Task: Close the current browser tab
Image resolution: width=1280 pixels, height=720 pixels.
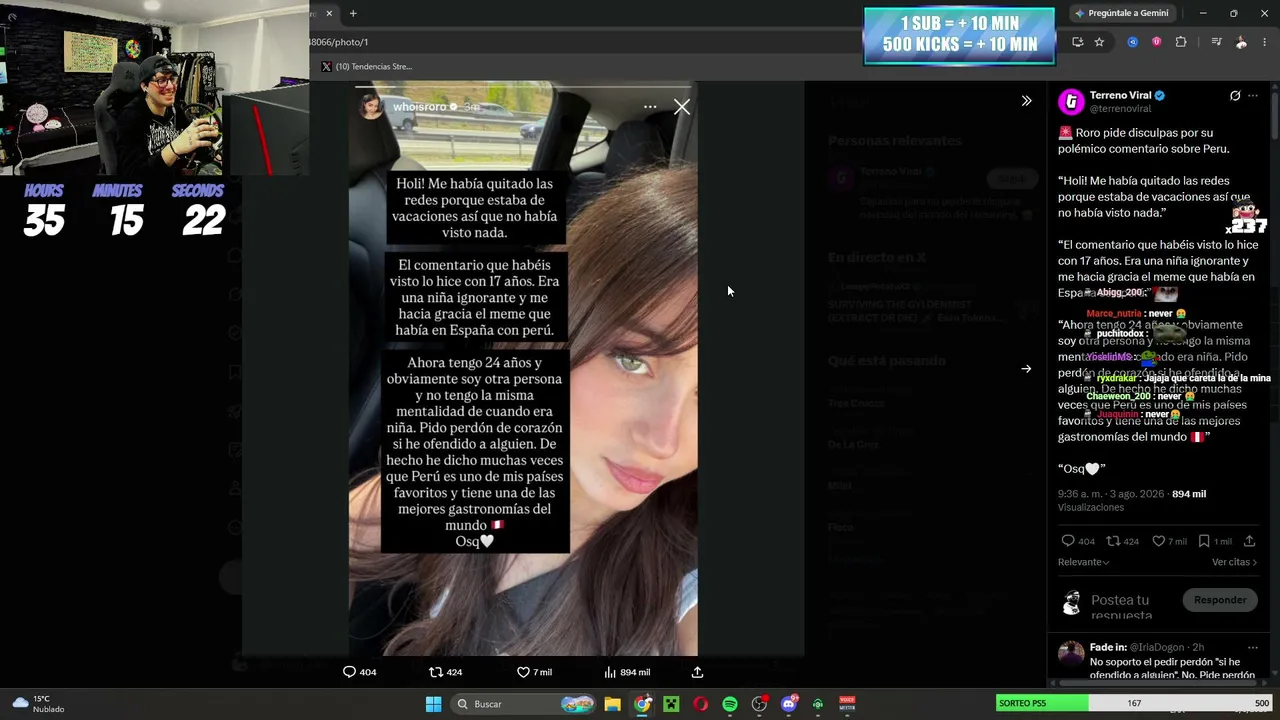Action: pos(328,13)
